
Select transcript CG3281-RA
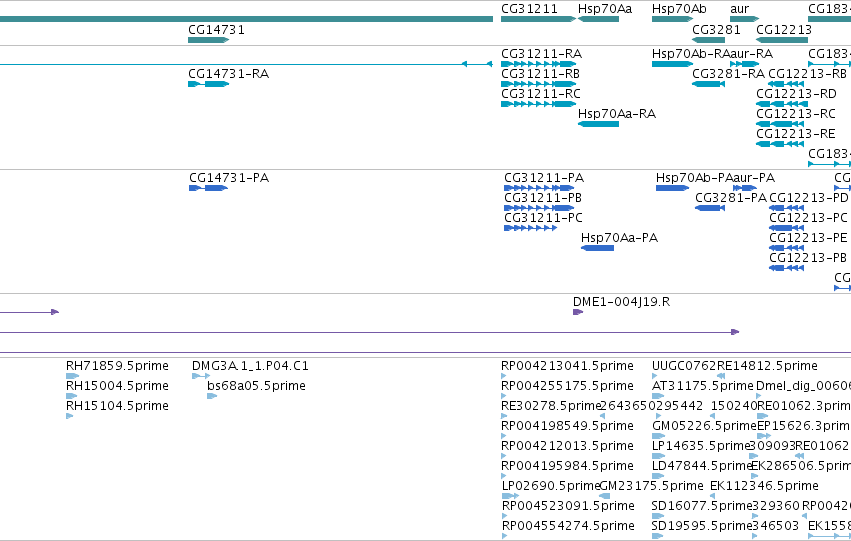[708, 84]
